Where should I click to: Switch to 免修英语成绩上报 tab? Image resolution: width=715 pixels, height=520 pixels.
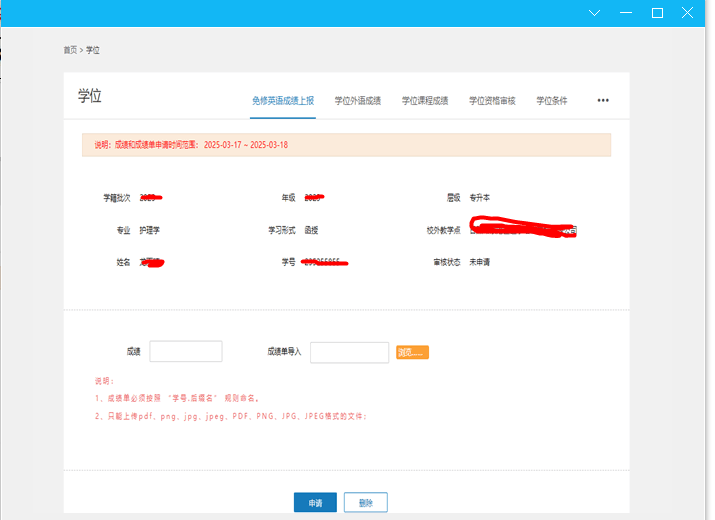point(283,101)
